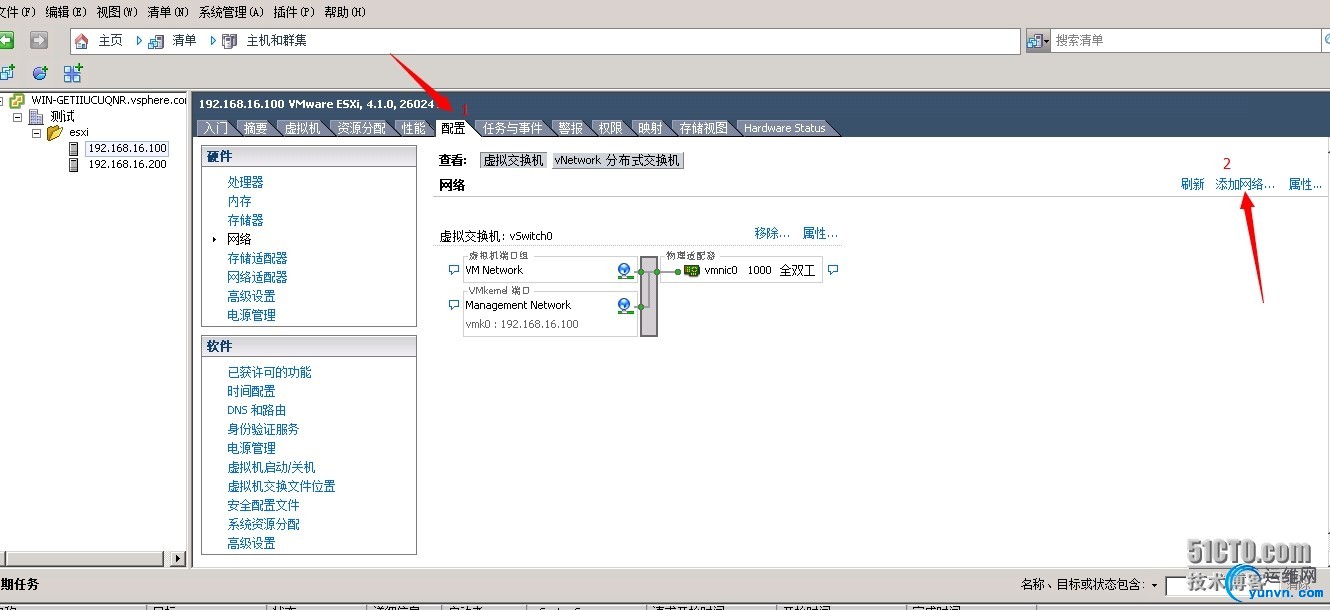Click info bubble left of VM Network
The width and height of the screenshot is (1330, 610).
pos(454,270)
